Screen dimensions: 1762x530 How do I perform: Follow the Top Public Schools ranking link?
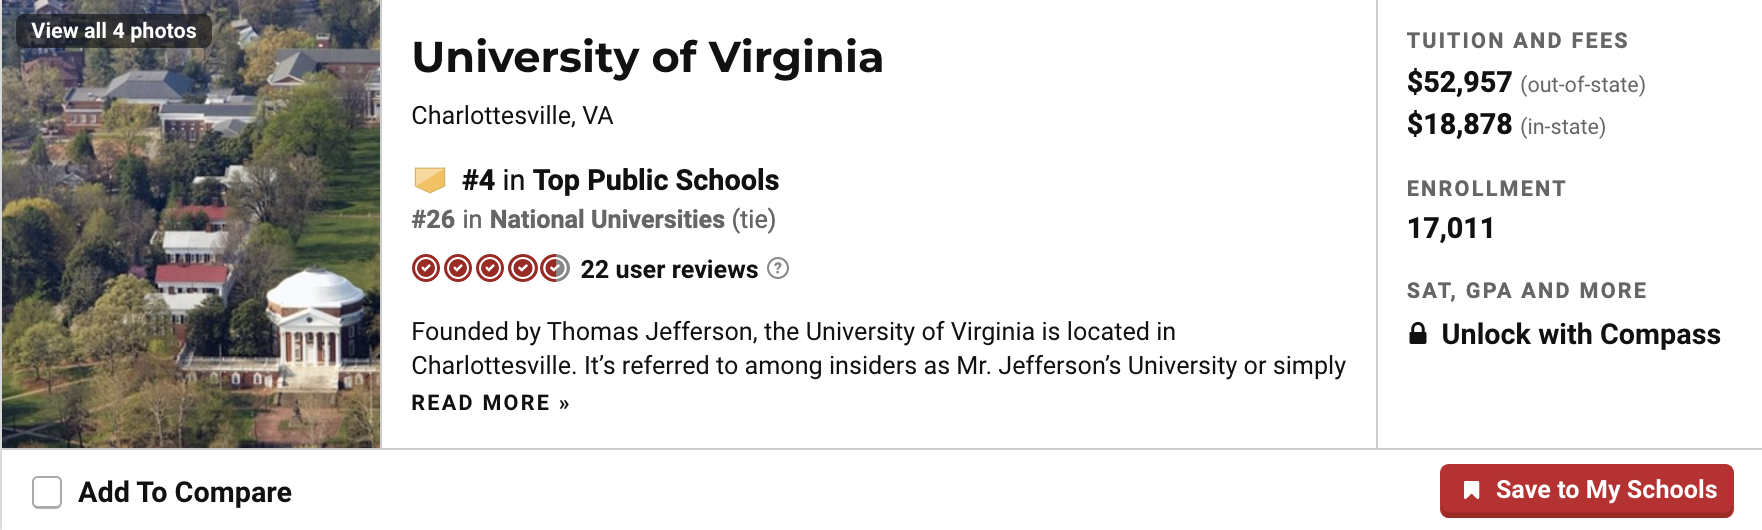pos(655,180)
